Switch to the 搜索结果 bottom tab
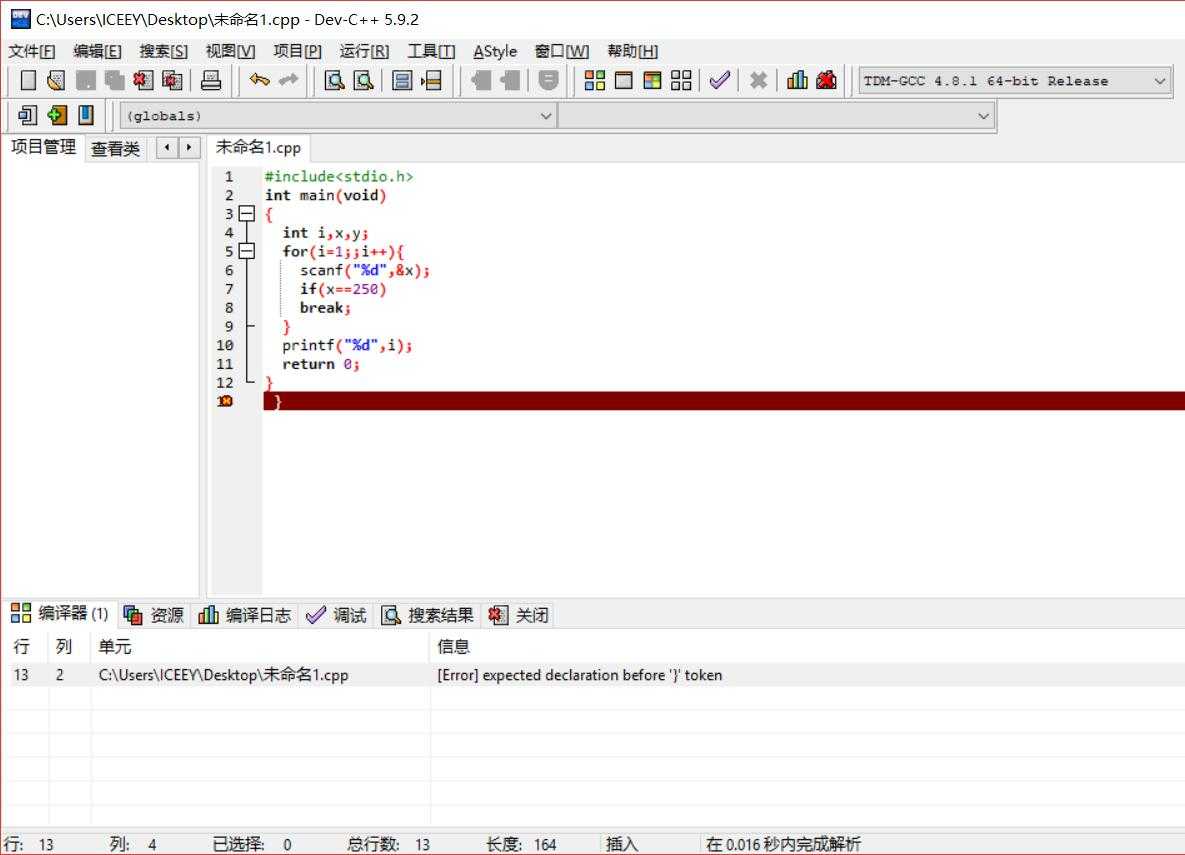 point(428,615)
